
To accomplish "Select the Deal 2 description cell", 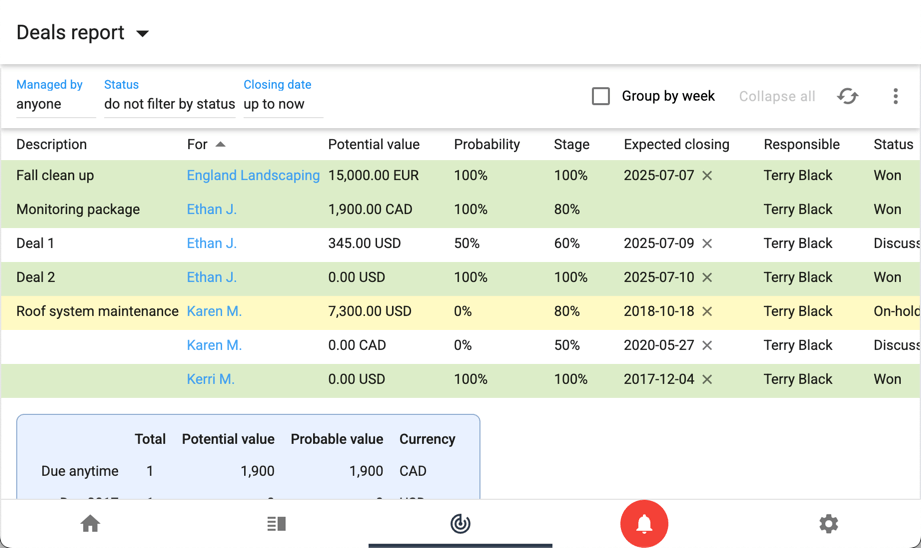I will coord(36,278).
